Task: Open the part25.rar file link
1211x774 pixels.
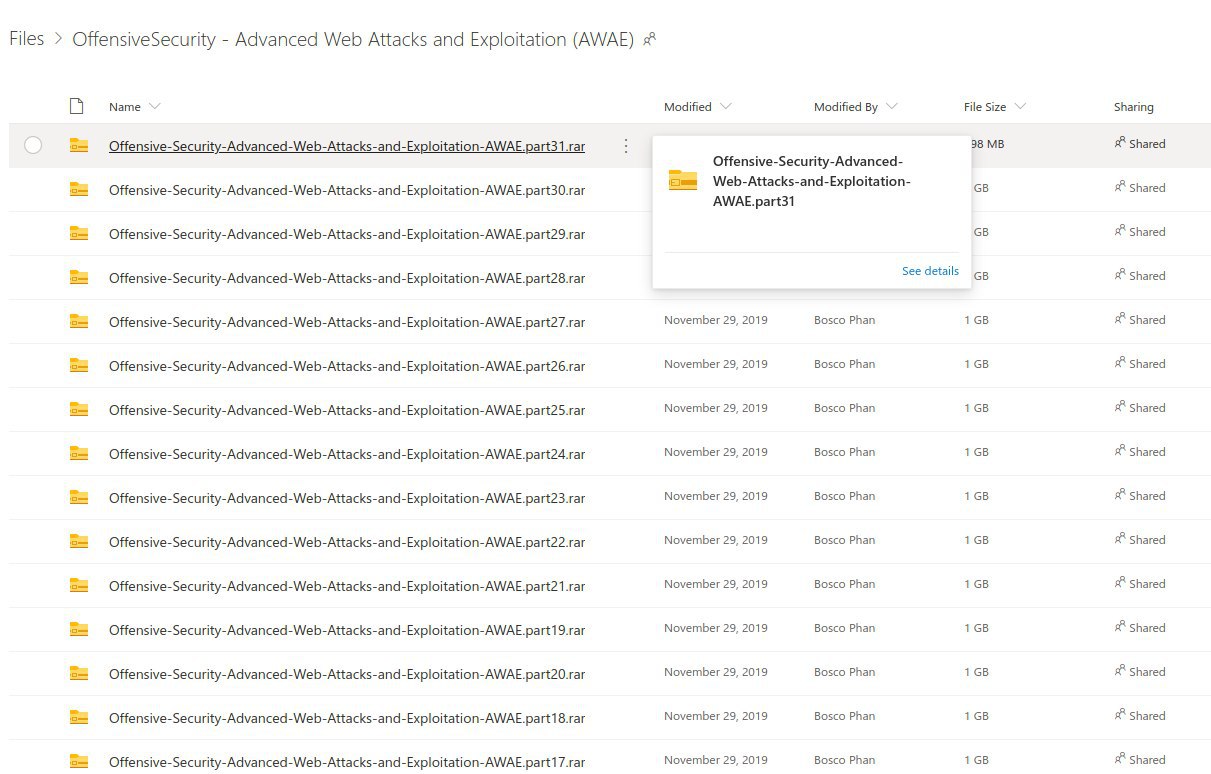Action: (347, 410)
